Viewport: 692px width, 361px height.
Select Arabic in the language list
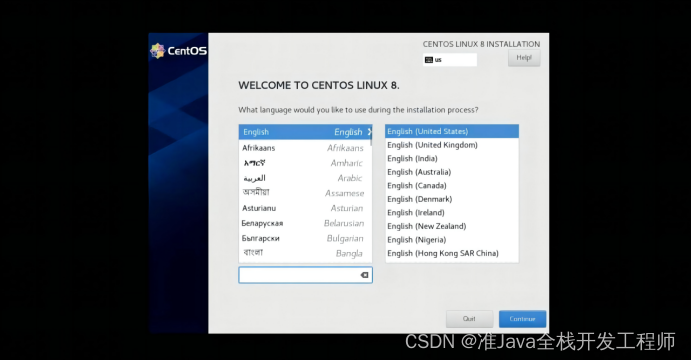coord(305,178)
